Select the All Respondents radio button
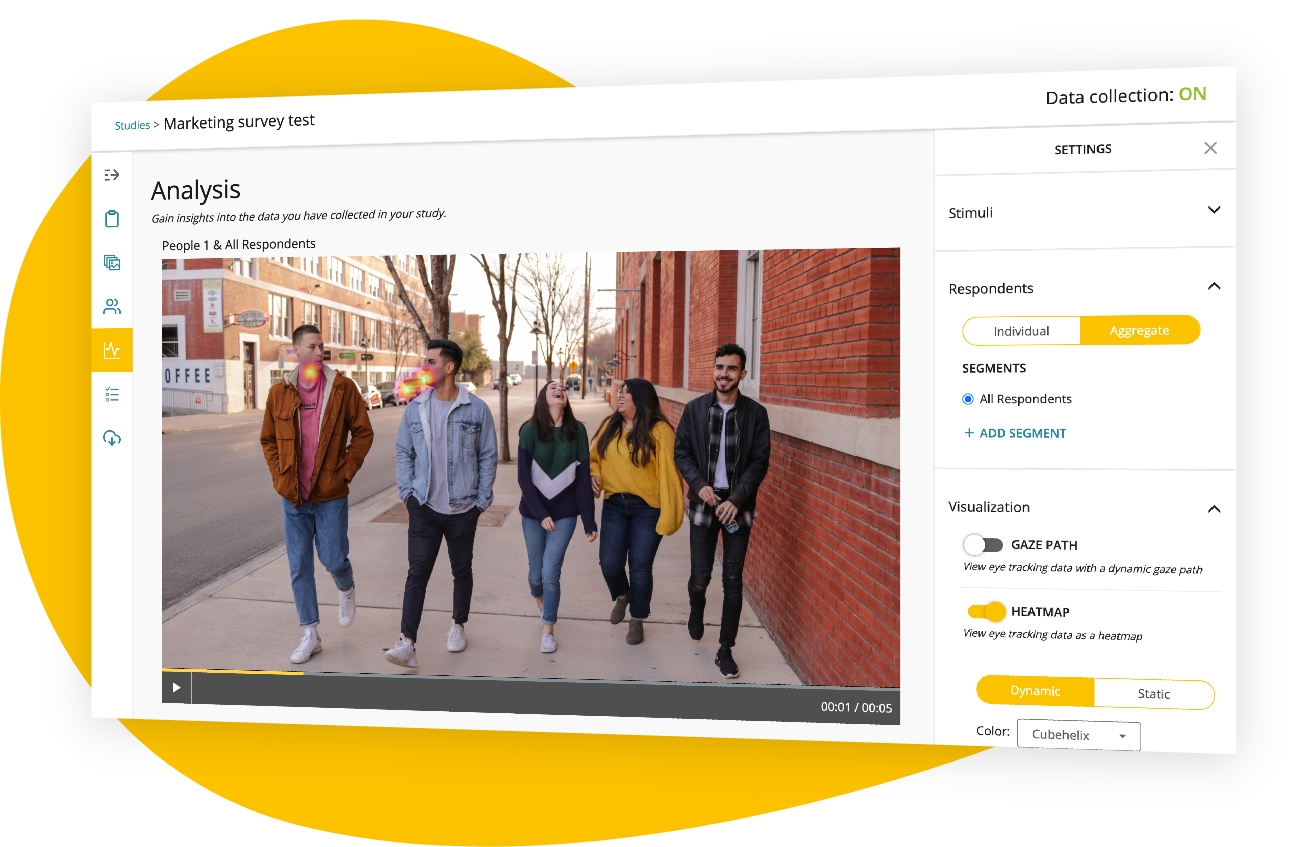 click(x=967, y=399)
